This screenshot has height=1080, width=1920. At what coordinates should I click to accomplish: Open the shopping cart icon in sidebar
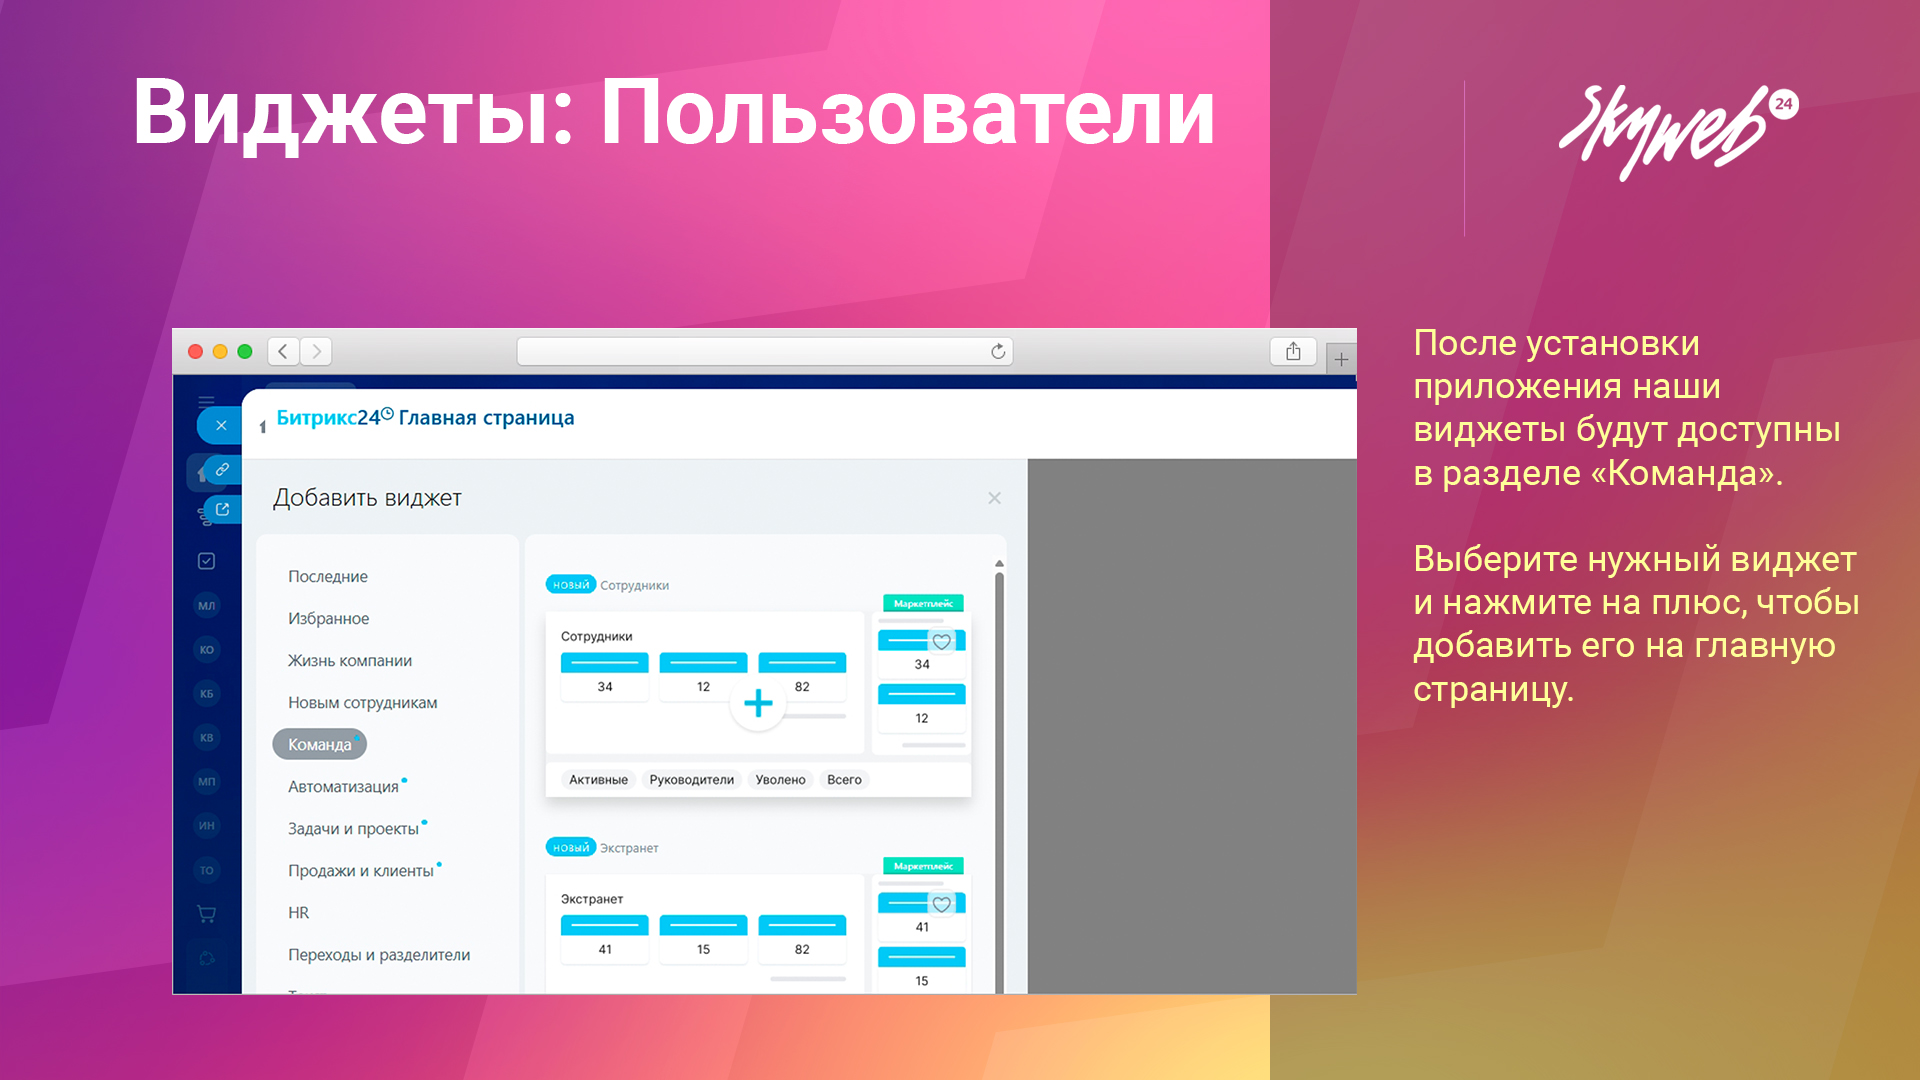pos(206,913)
